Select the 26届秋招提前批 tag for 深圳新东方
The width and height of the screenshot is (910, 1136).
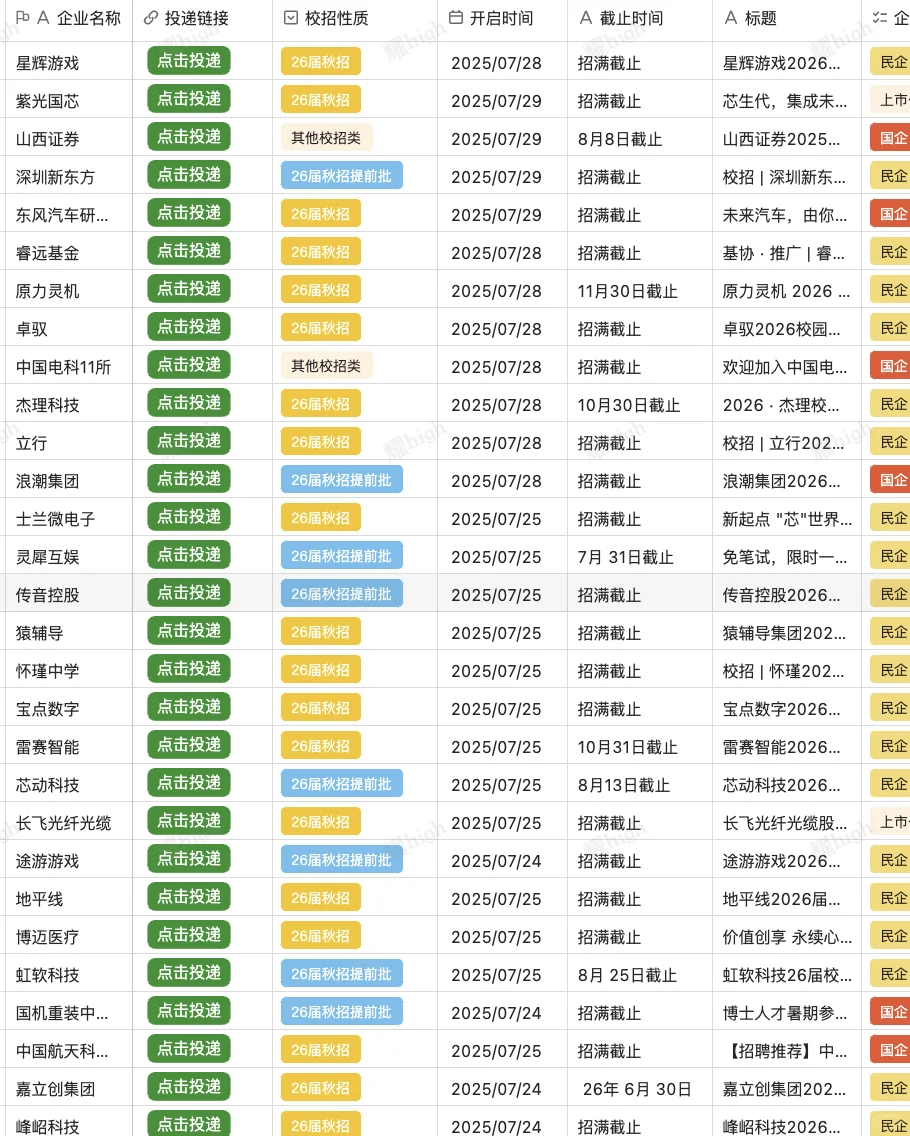(341, 176)
